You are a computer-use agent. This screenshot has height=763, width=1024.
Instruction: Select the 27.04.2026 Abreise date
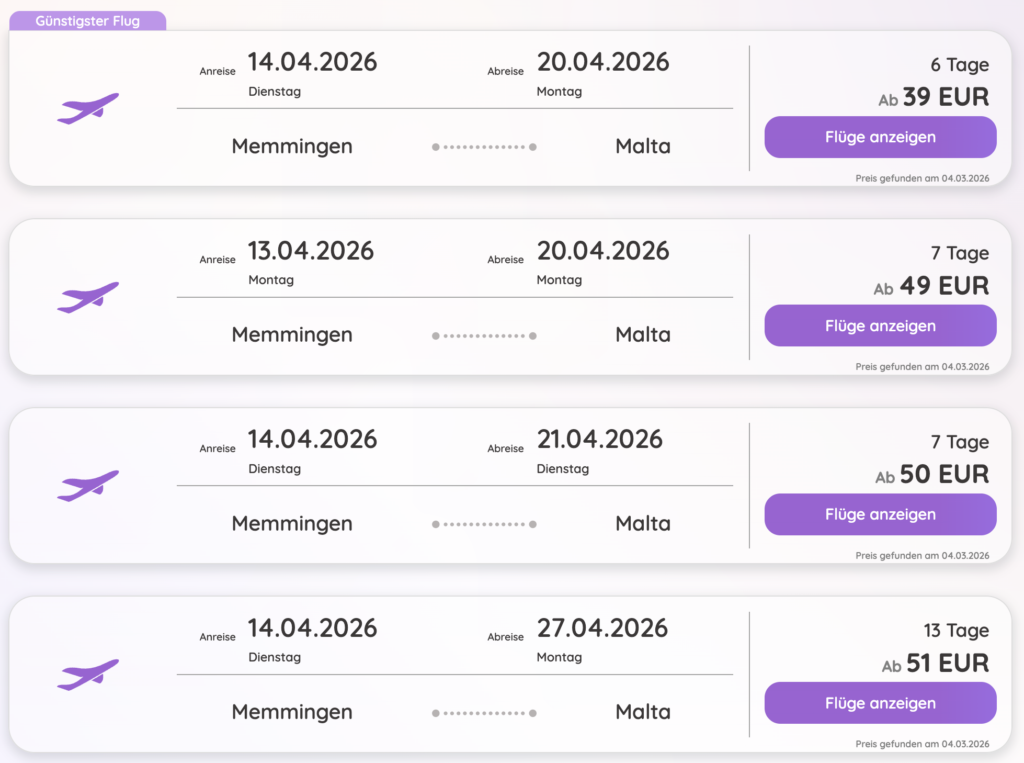pyautogui.click(x=602, y=627)
